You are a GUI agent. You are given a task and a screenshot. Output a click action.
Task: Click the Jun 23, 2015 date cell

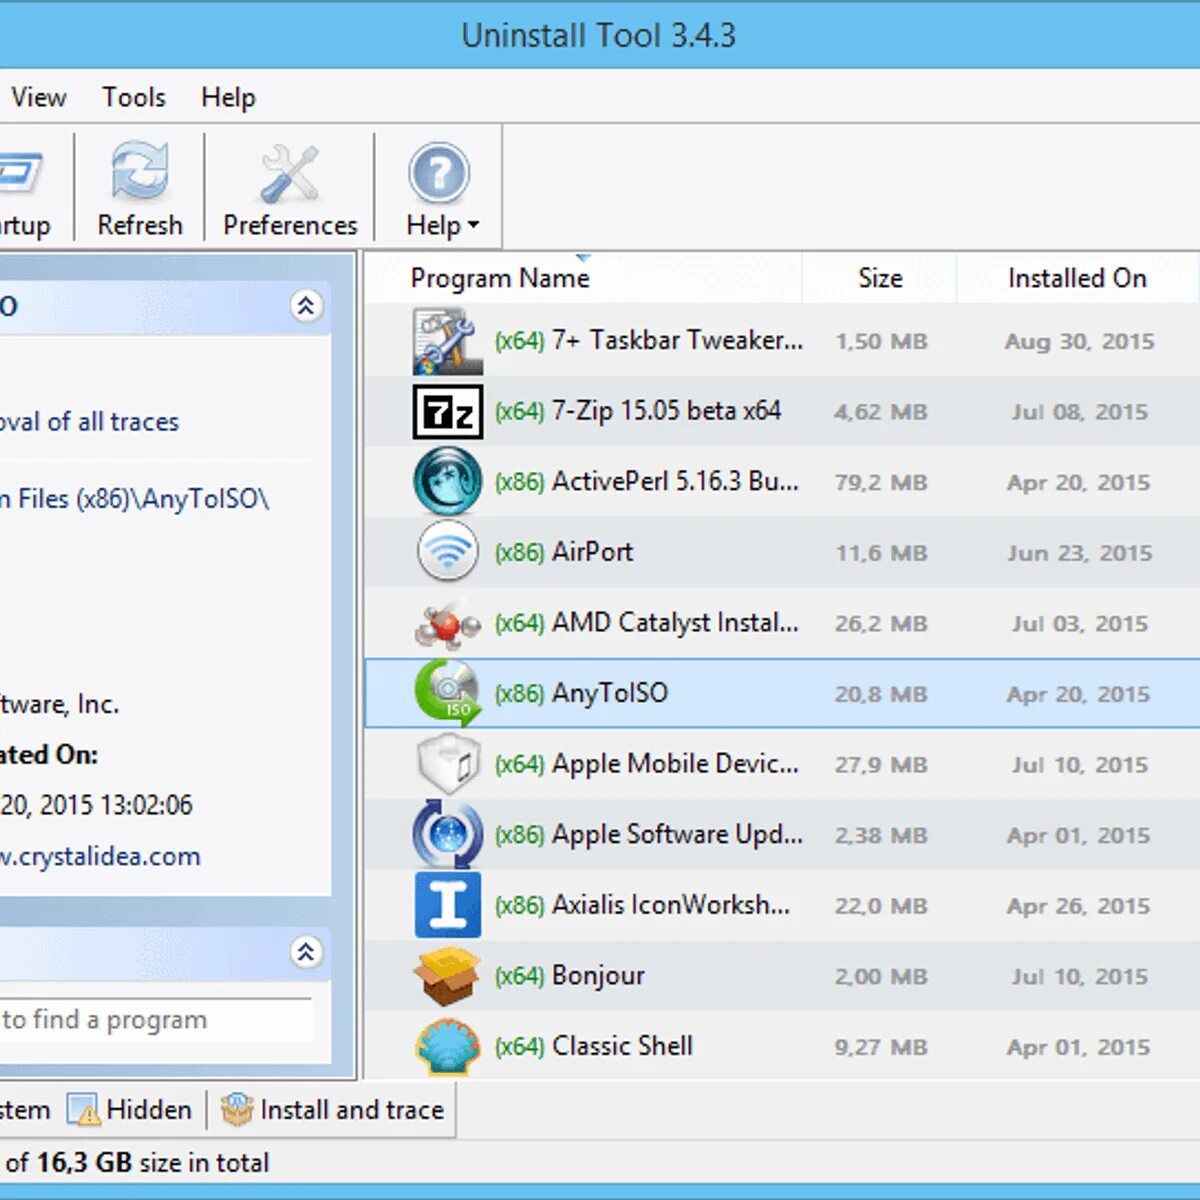pyautogui.click(x=1079, y=553)
